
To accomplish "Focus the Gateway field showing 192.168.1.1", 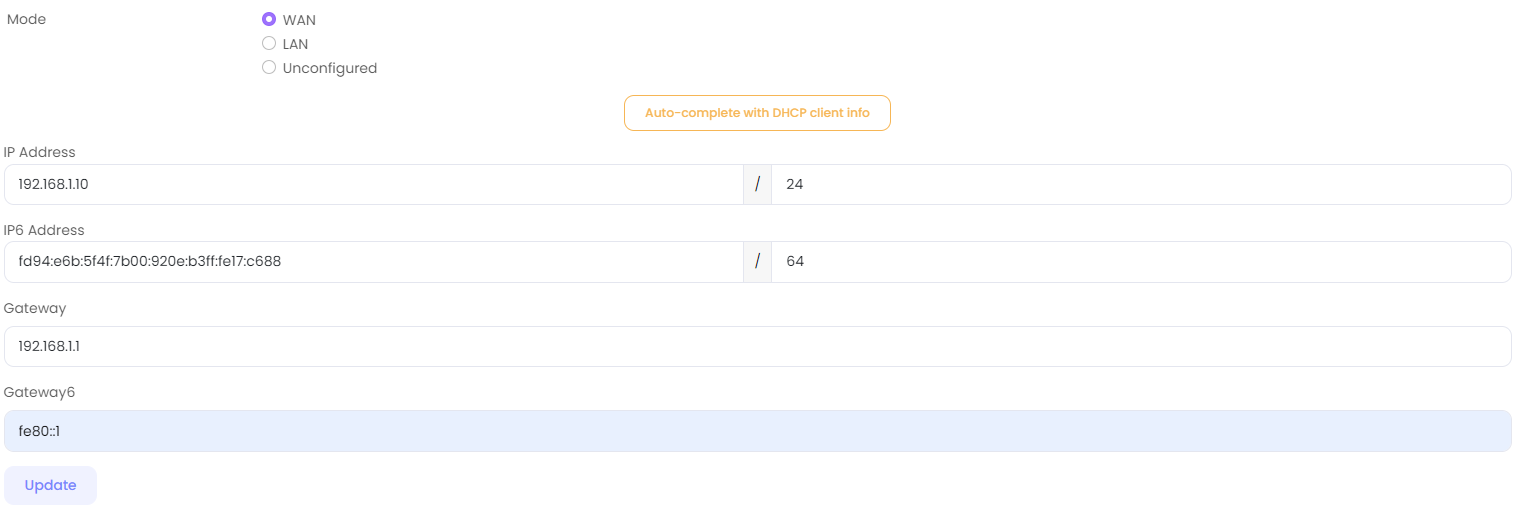I will coord(757,346).
